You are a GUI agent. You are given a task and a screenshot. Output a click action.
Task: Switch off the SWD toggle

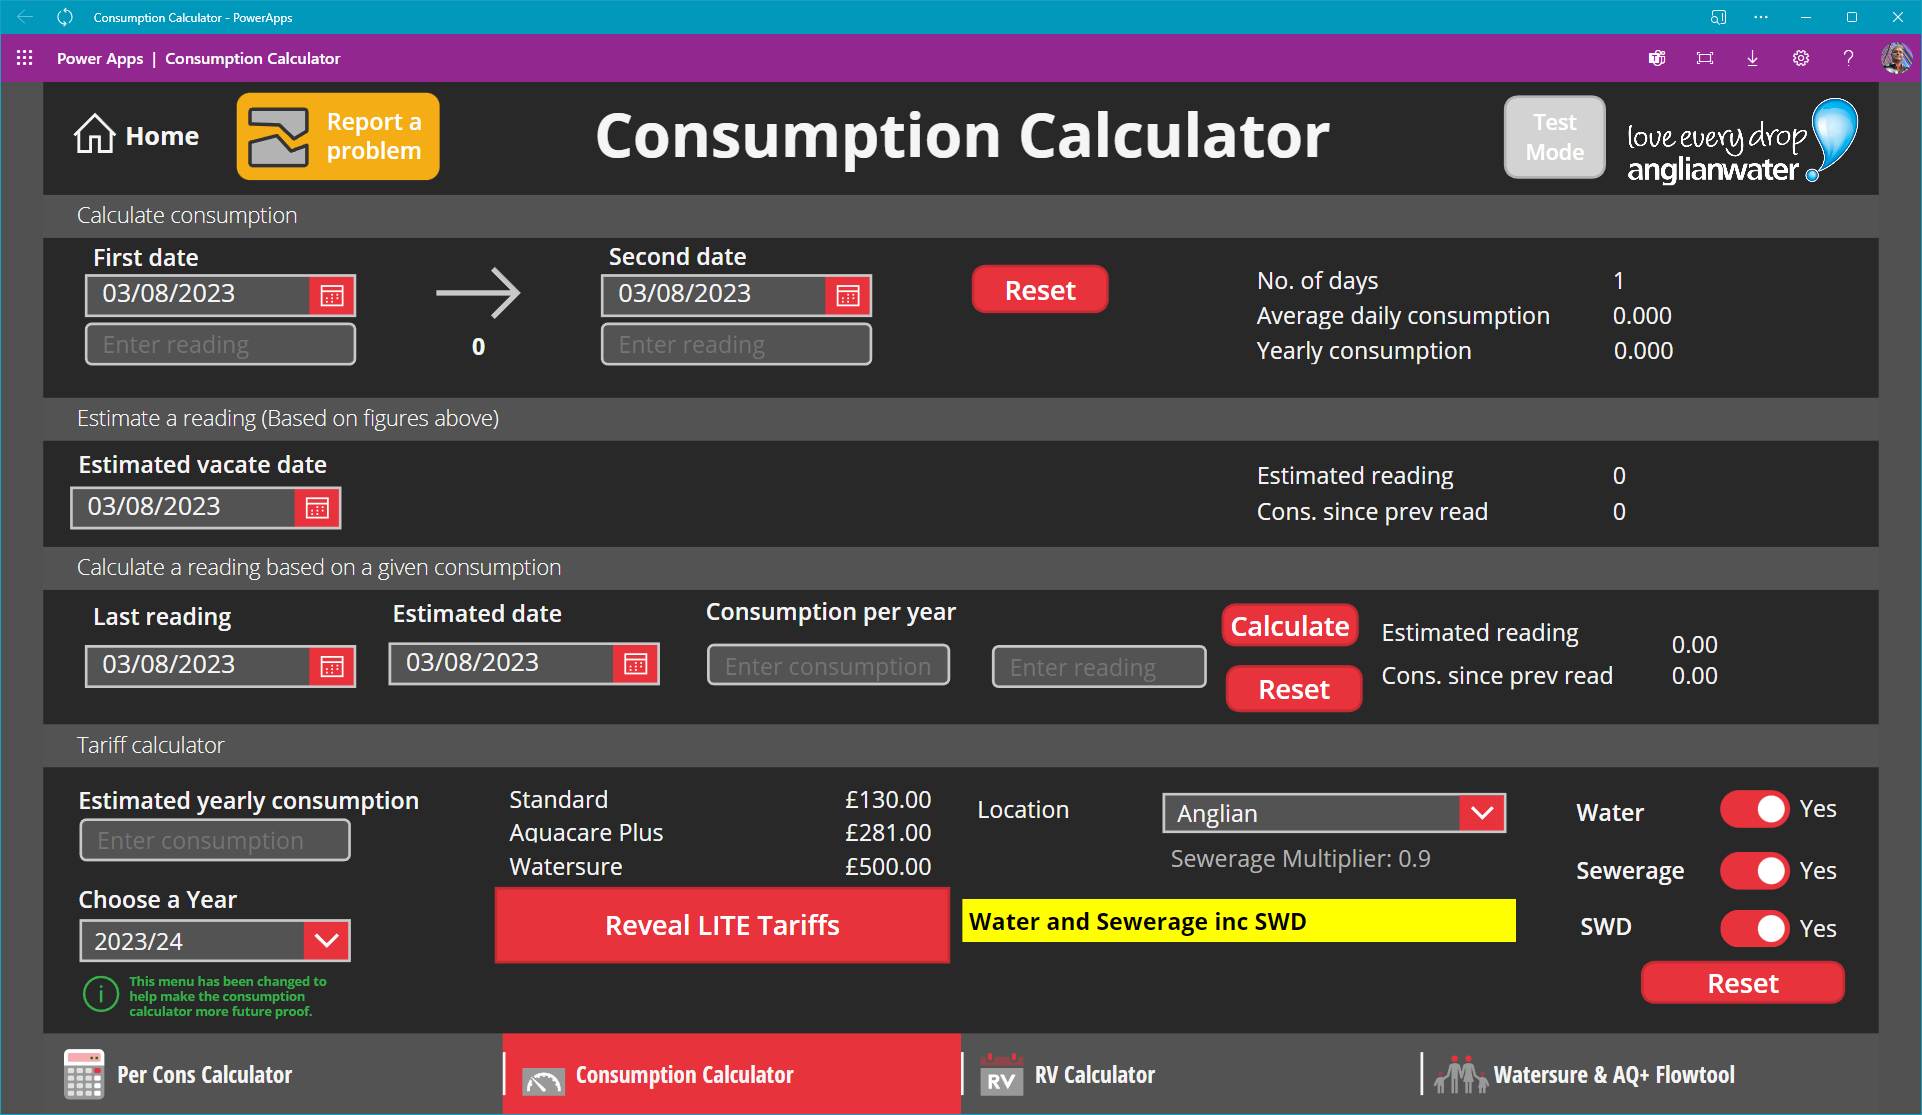click(x=1755, y=928)
